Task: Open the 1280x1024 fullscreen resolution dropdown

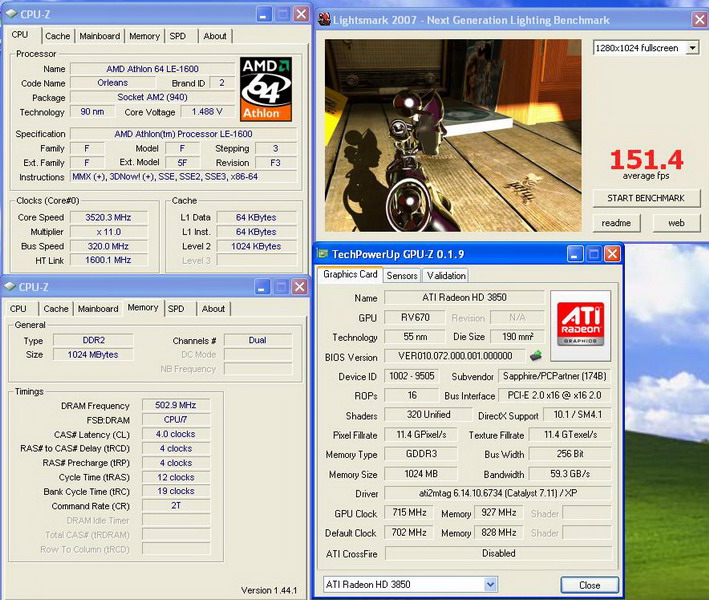Action: click(692, 48)
